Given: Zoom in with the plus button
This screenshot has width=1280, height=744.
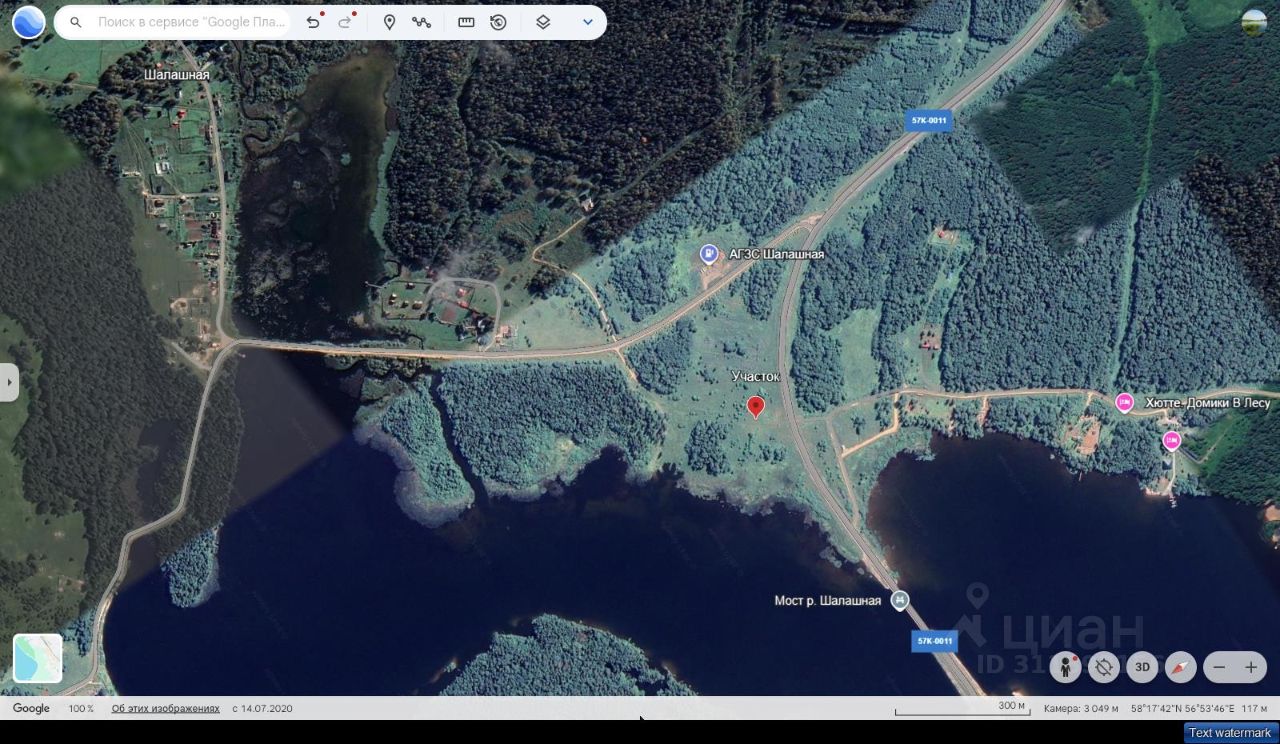Looking at the screenshot, I should 1251,667.
